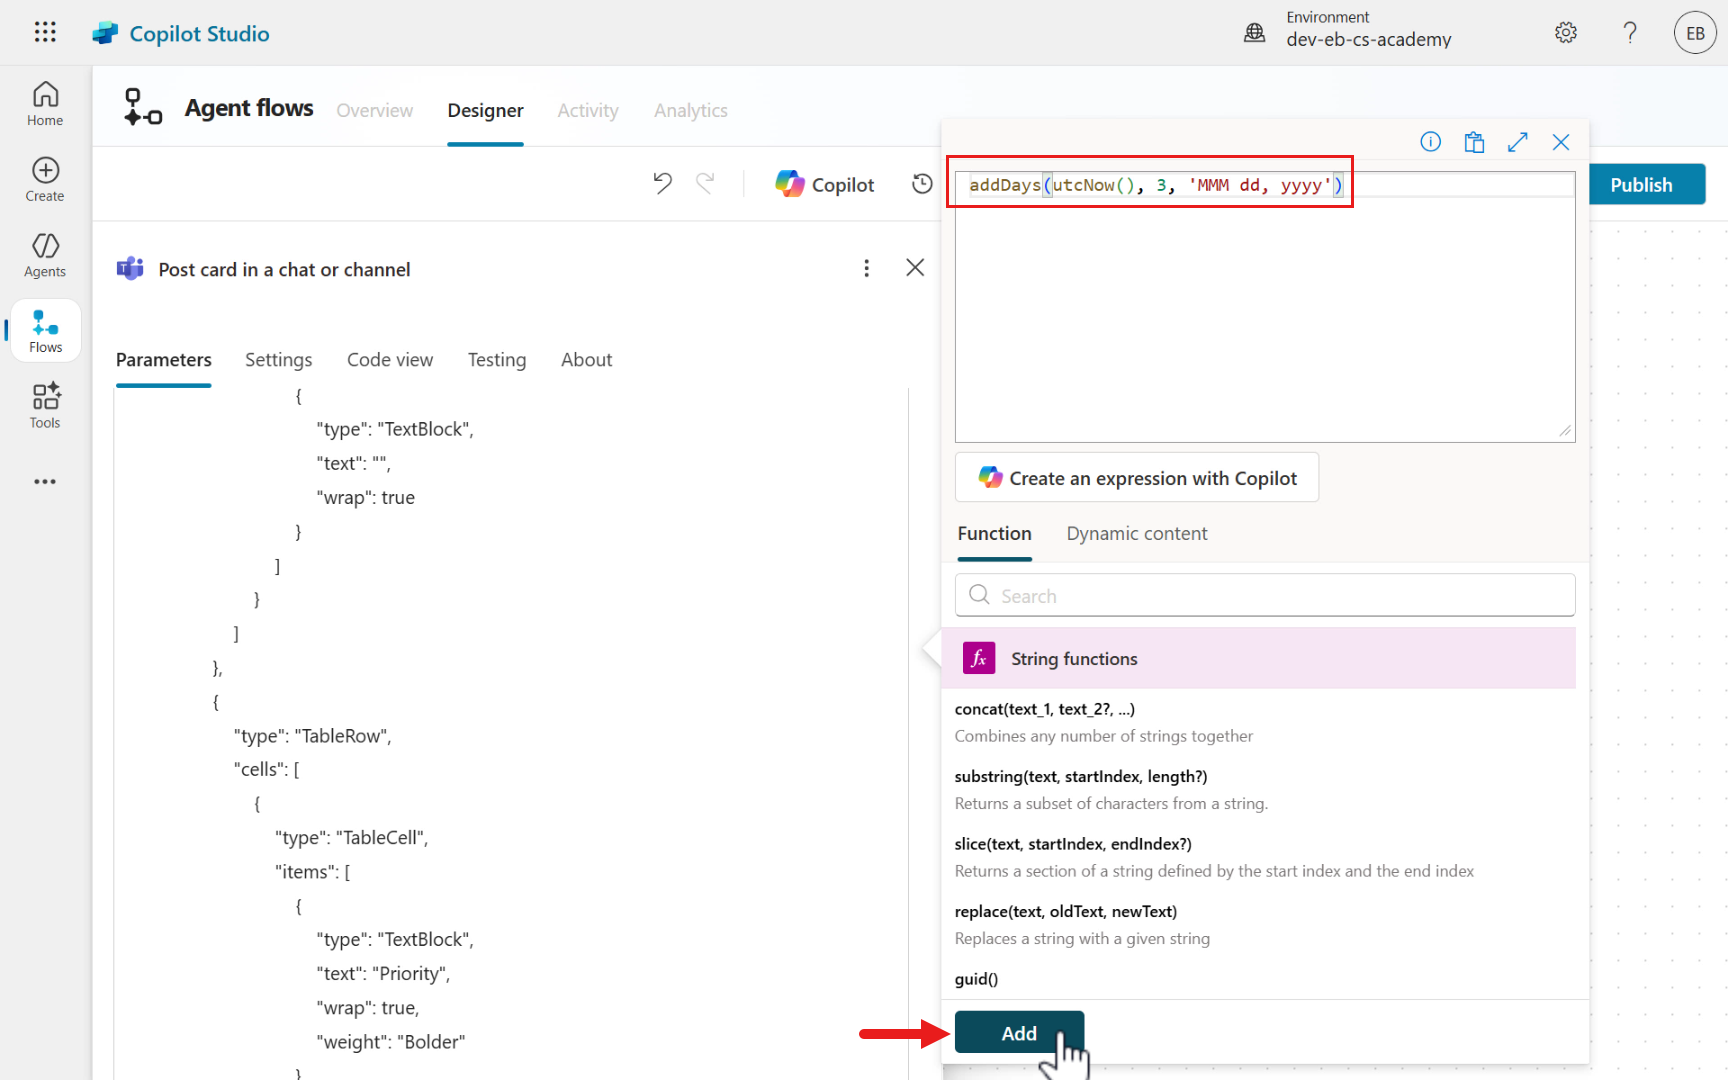Open the Create page from sidebar

pos(45,180)
